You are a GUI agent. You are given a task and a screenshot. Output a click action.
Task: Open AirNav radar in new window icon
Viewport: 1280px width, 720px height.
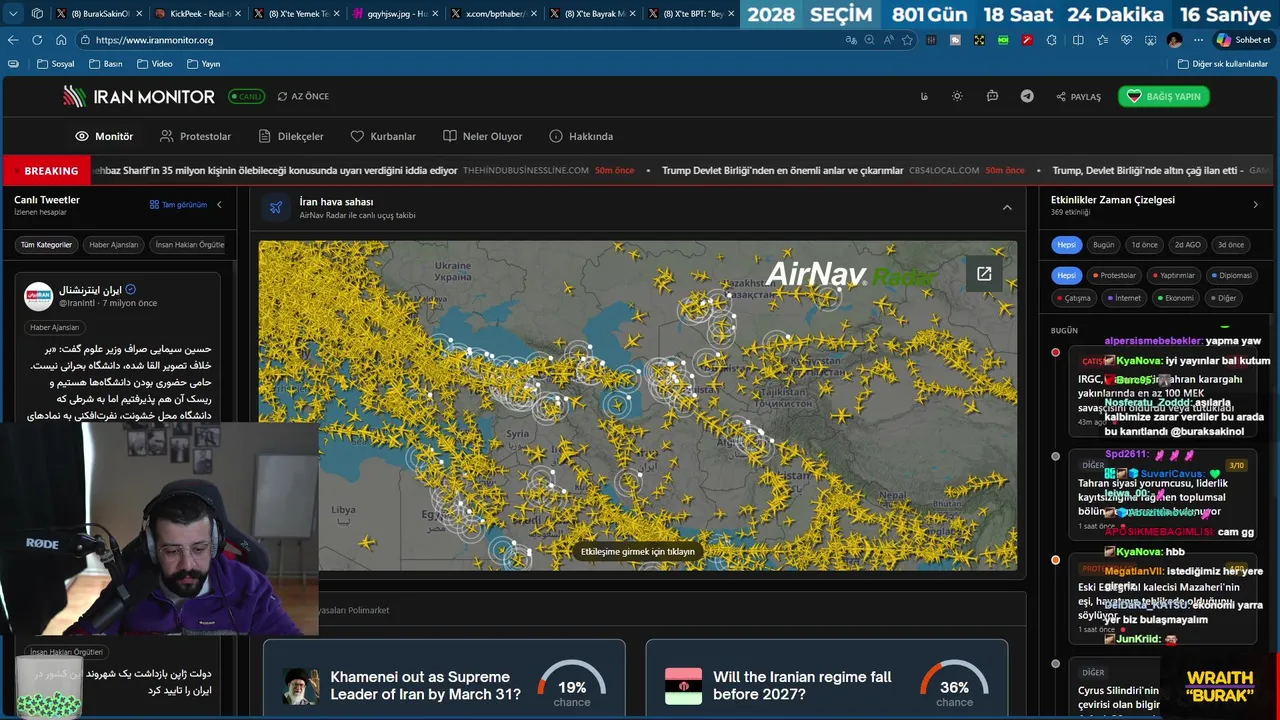984,273
